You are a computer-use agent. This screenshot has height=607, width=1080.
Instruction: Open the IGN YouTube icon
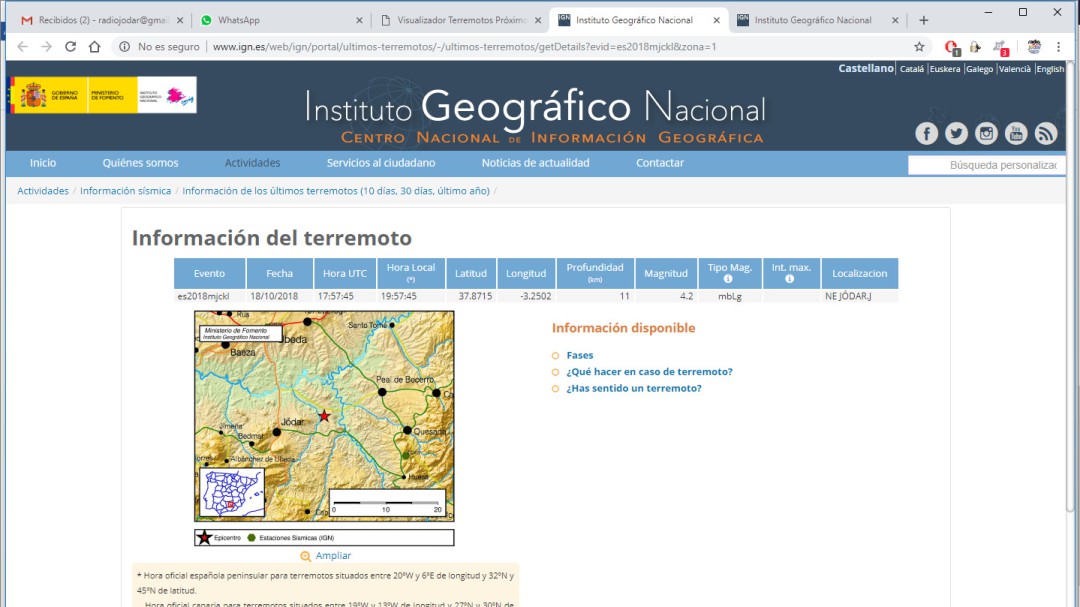(x=1016, y=133)
